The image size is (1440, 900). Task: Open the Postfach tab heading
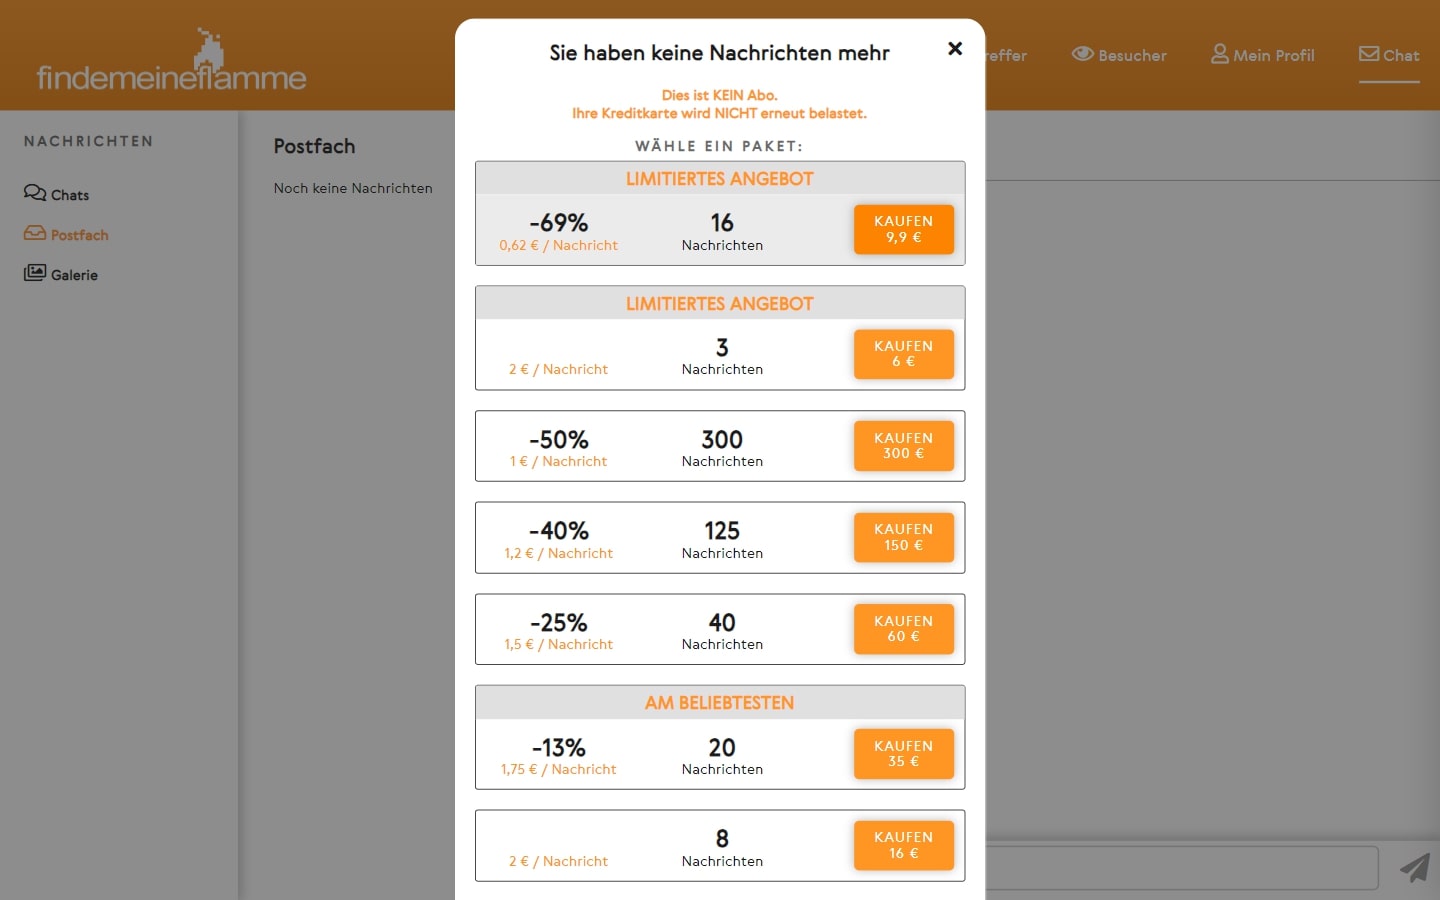pos(314,146)
